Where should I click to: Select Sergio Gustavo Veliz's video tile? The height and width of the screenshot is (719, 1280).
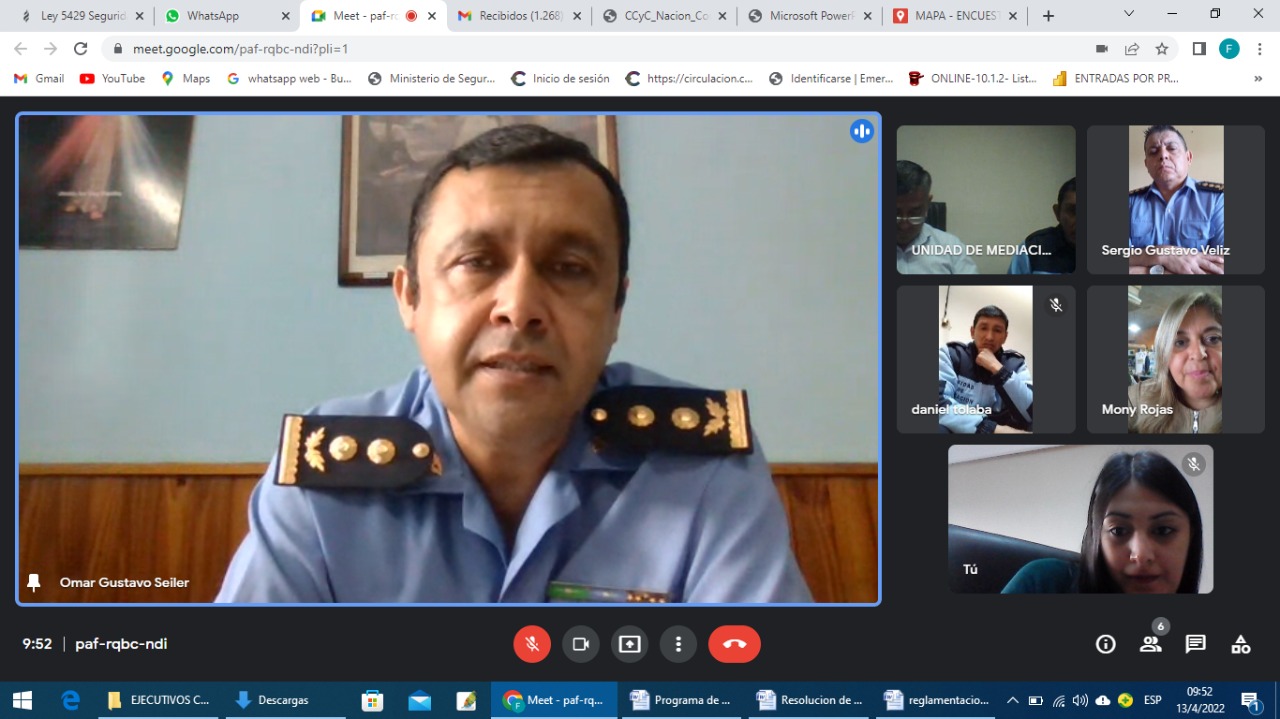[x=1175, y=199]
